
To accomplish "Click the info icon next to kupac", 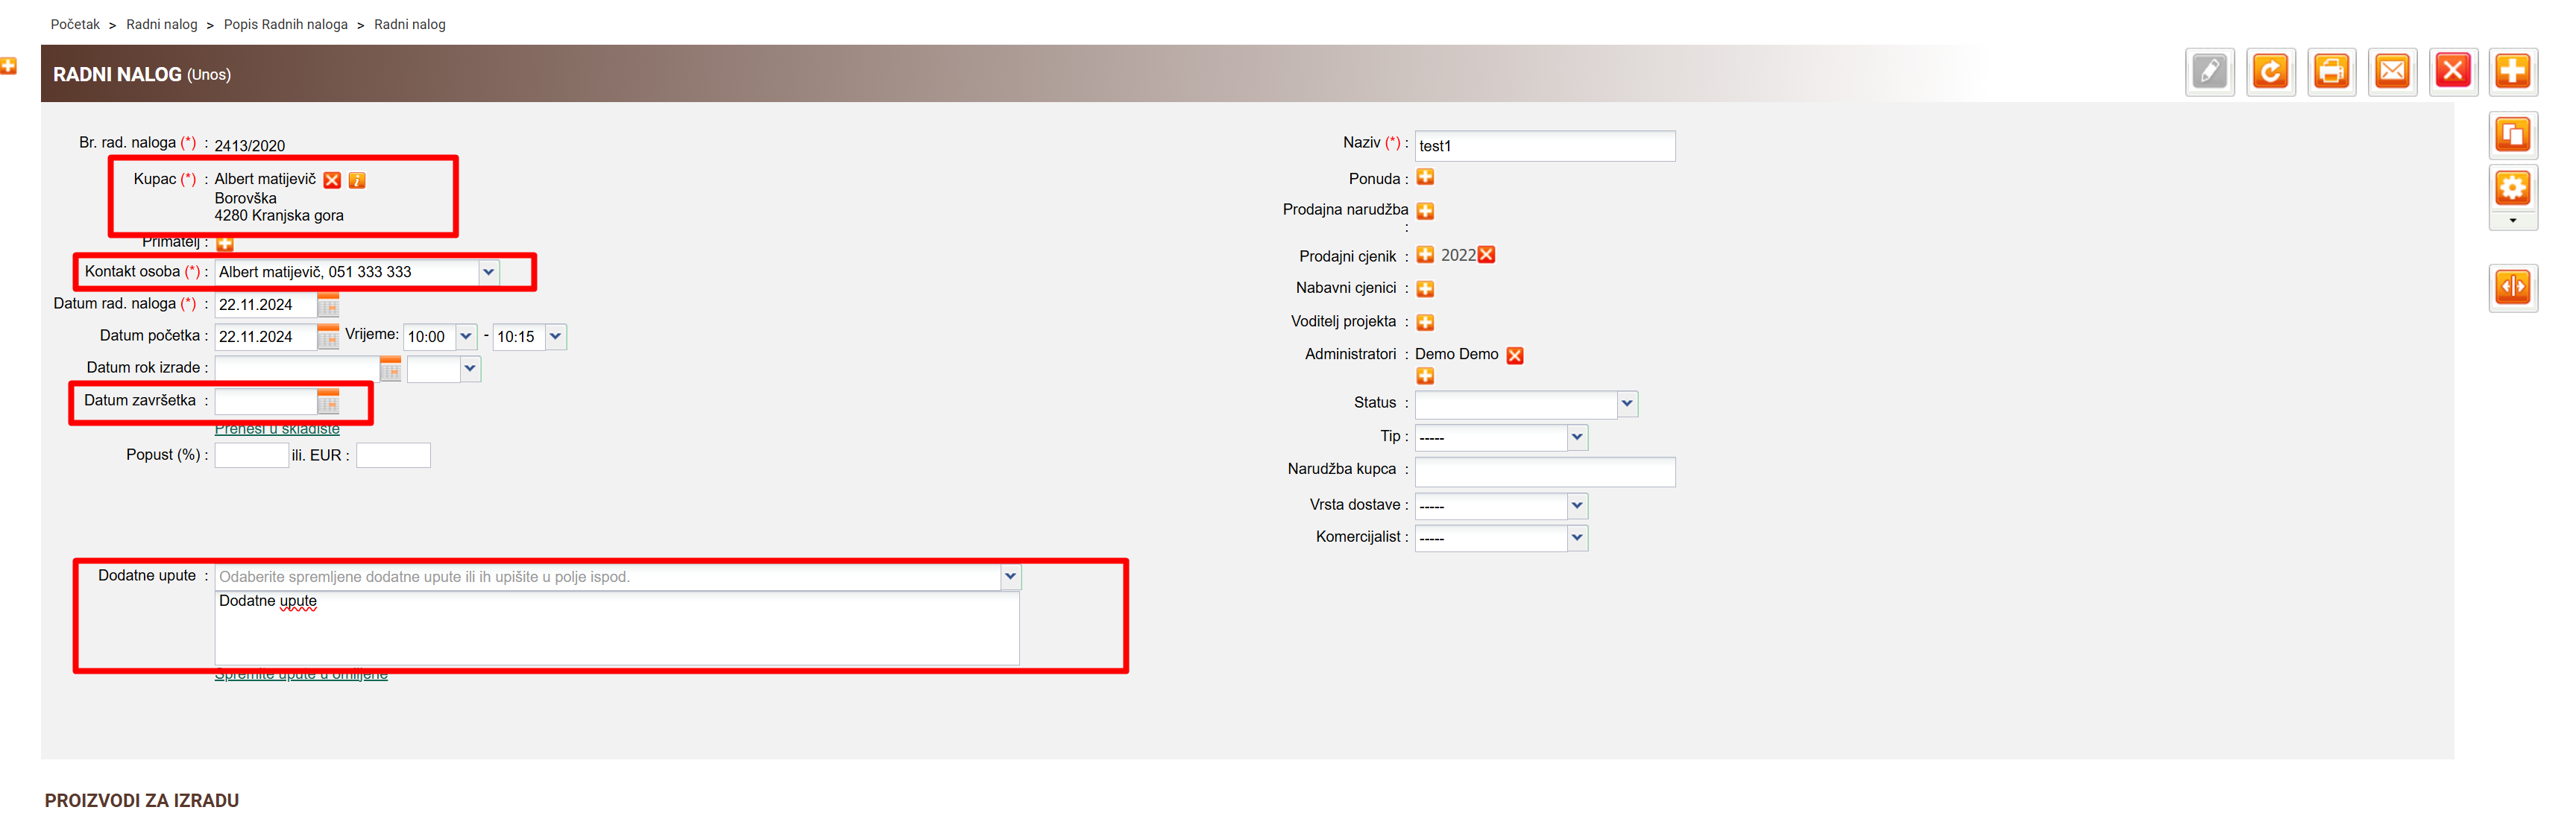I will click(x=357, y=180).
